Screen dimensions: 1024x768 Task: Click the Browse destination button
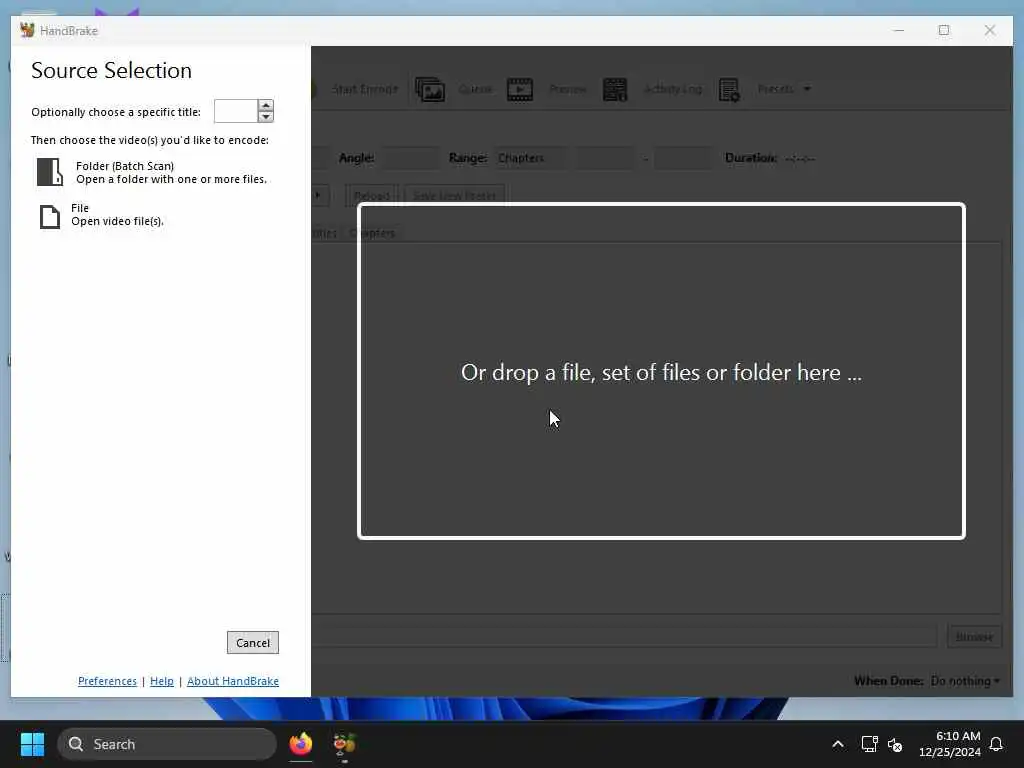click(974, 637)
